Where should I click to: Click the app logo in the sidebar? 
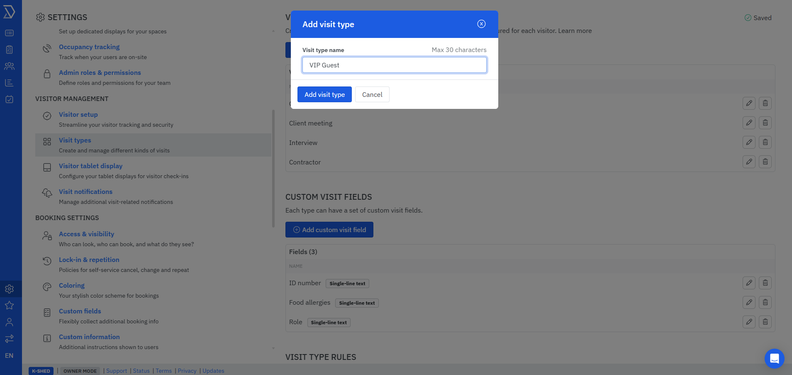pos(9,13)
